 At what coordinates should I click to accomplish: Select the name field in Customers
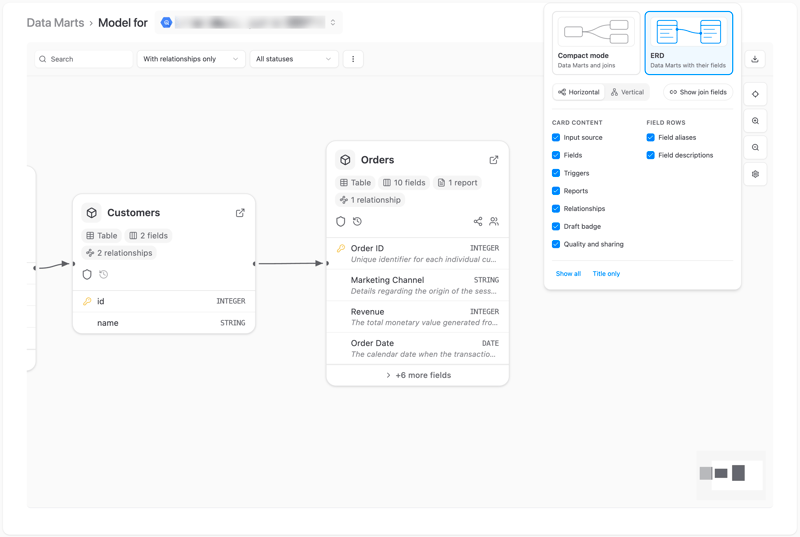(x=164, y=323)
